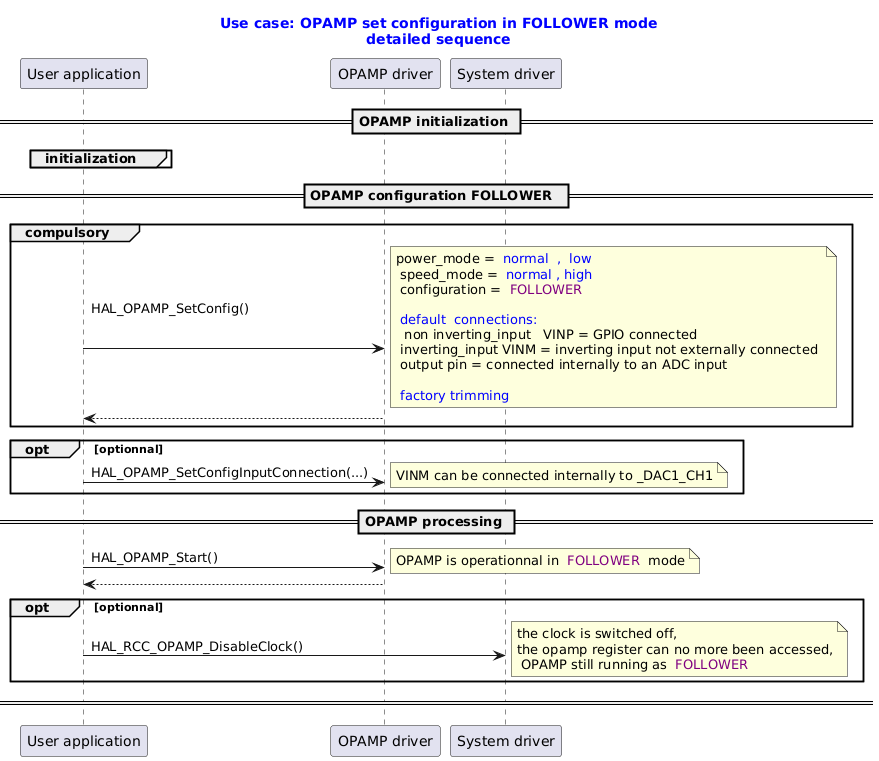This screenshot has width=879, height=761.
Task: Select the top "User application" participant box
Action: (x=83, y=73)
